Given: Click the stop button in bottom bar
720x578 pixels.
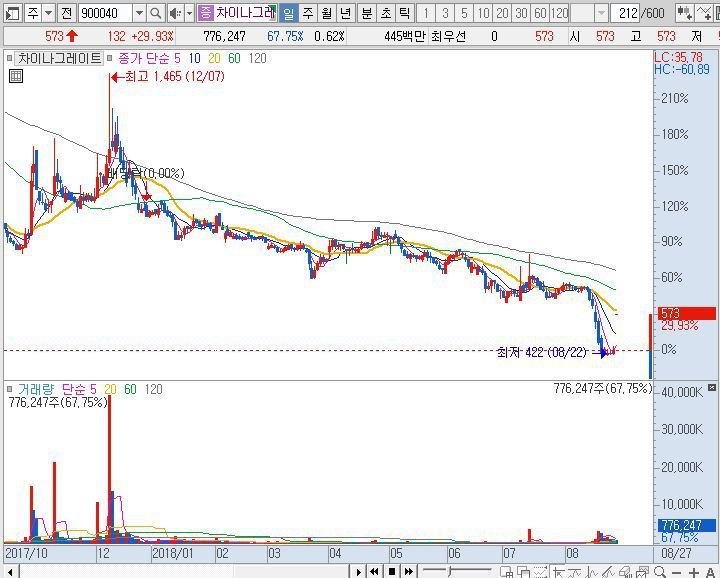Looking at the screenshot, I should [x=392, y=572].
